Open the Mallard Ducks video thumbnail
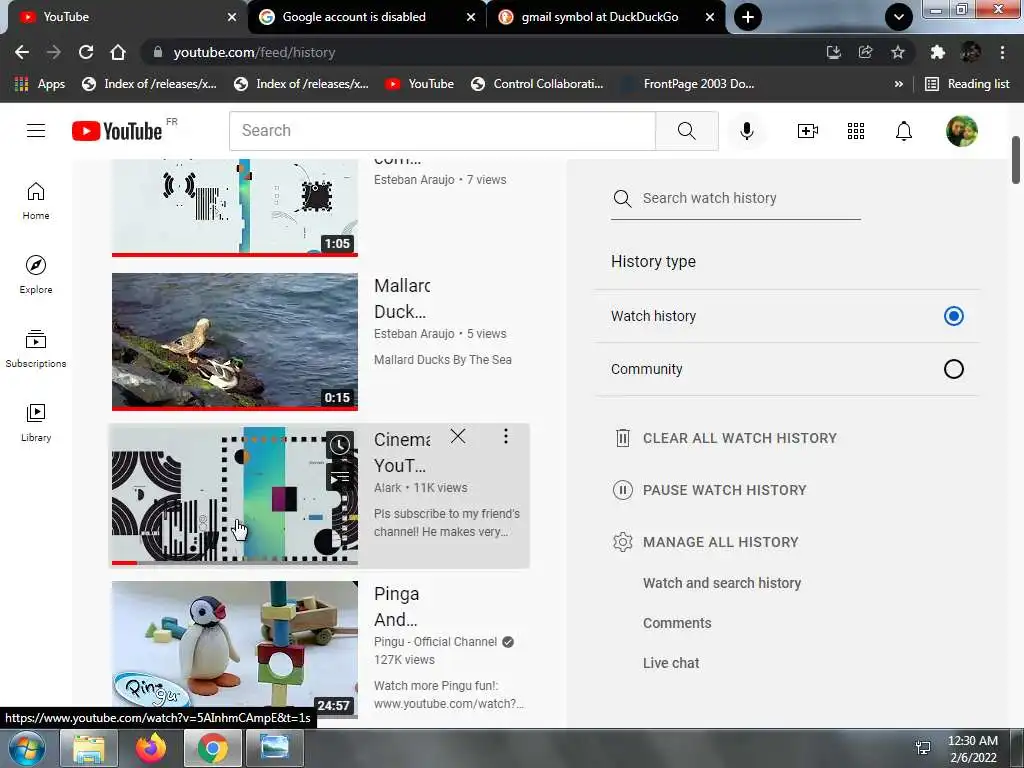 click(234, 342)
